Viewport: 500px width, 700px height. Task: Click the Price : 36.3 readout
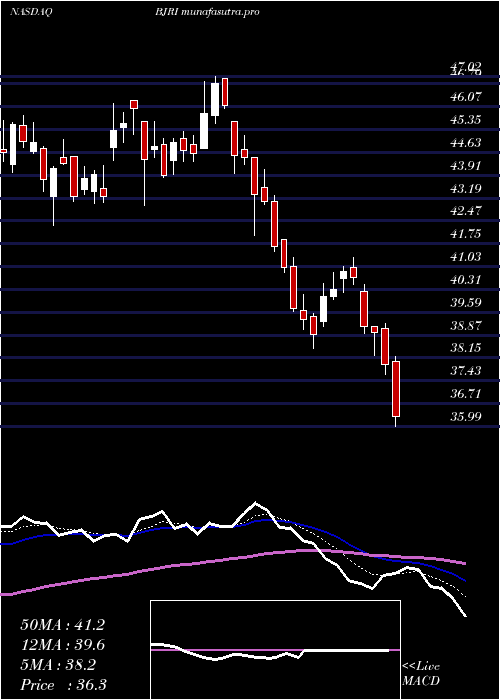point(63,684)
